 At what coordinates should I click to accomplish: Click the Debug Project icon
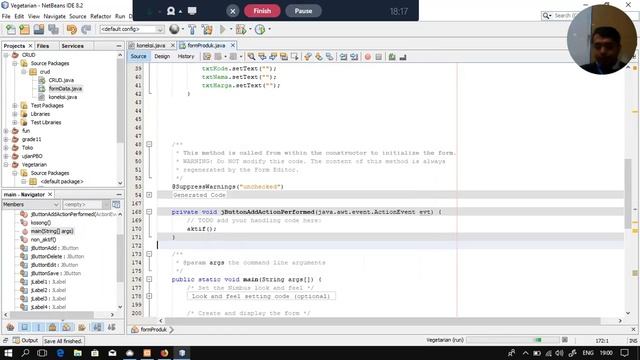coord(240,29)
